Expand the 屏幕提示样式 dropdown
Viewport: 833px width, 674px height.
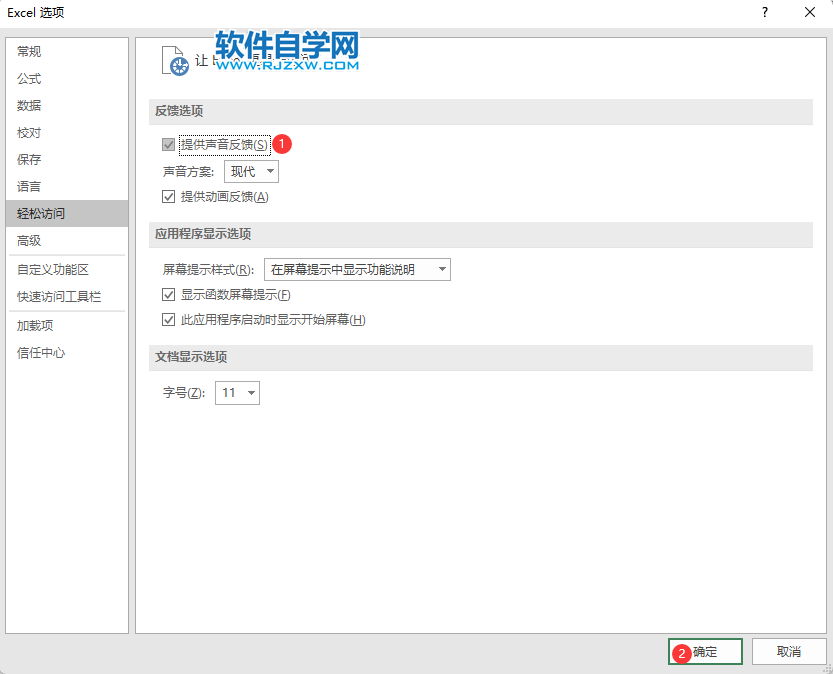(357, 270)
